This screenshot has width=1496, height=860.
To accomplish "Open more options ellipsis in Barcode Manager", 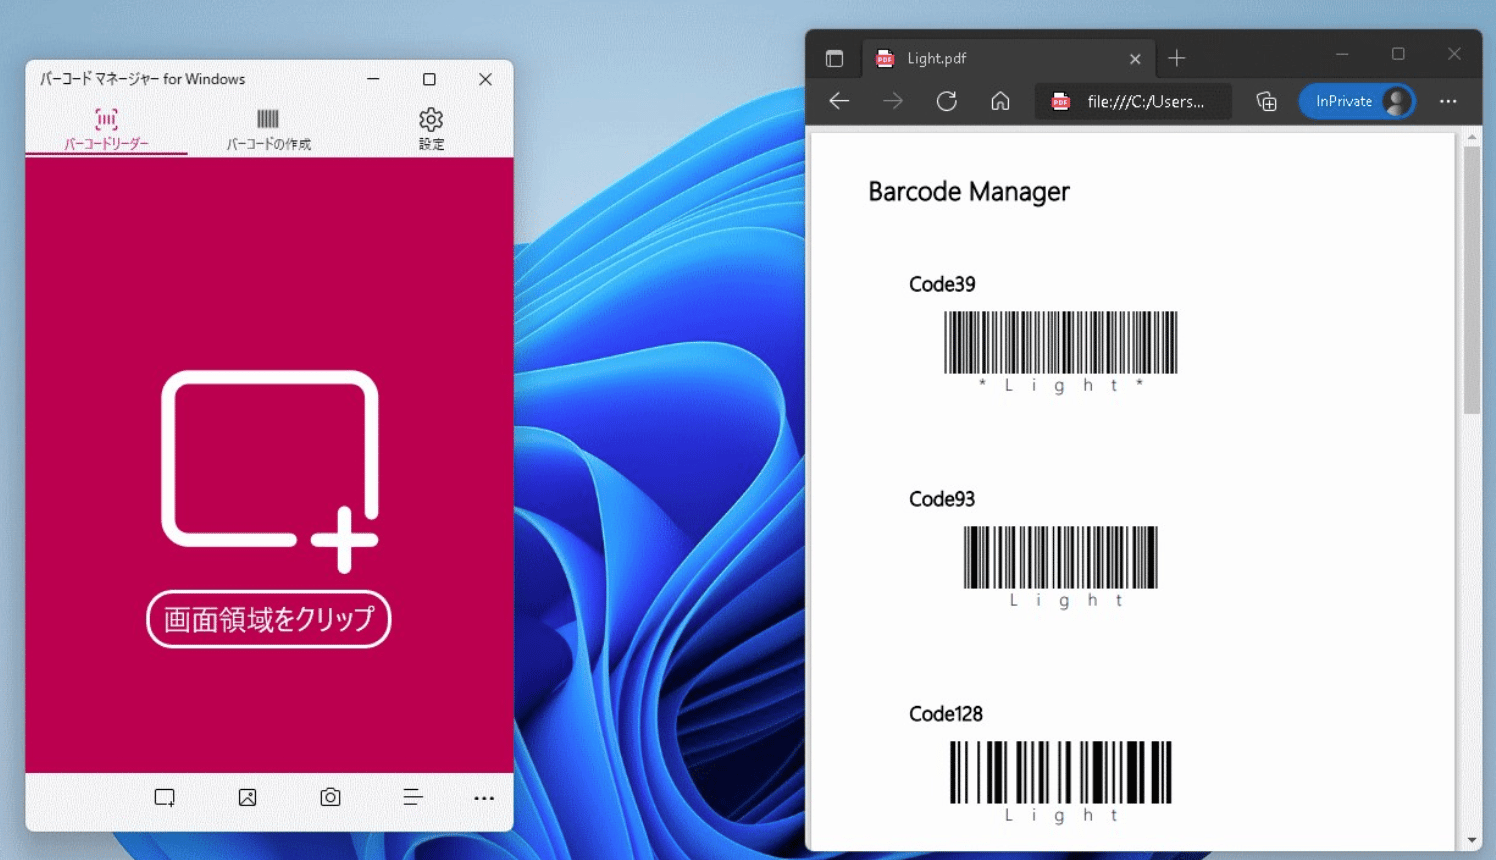I will (x=484, y=798).
